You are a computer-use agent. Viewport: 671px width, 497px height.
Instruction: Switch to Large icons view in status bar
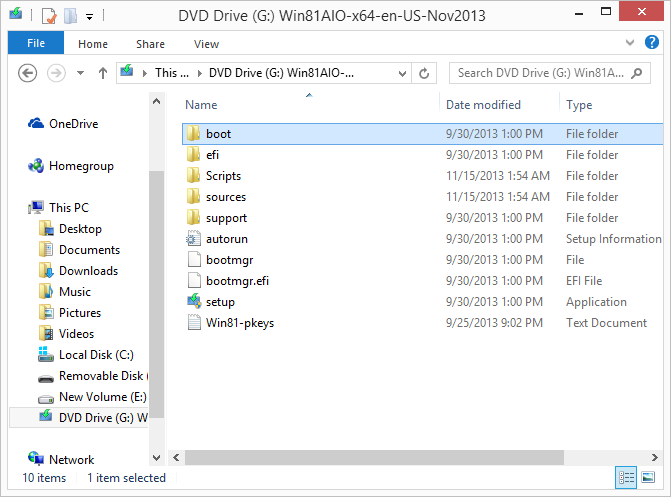coord(648,477)
